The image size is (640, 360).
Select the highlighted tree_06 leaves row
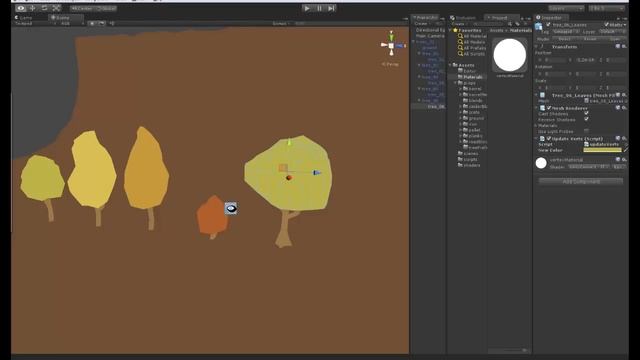[x=428, y=107]
